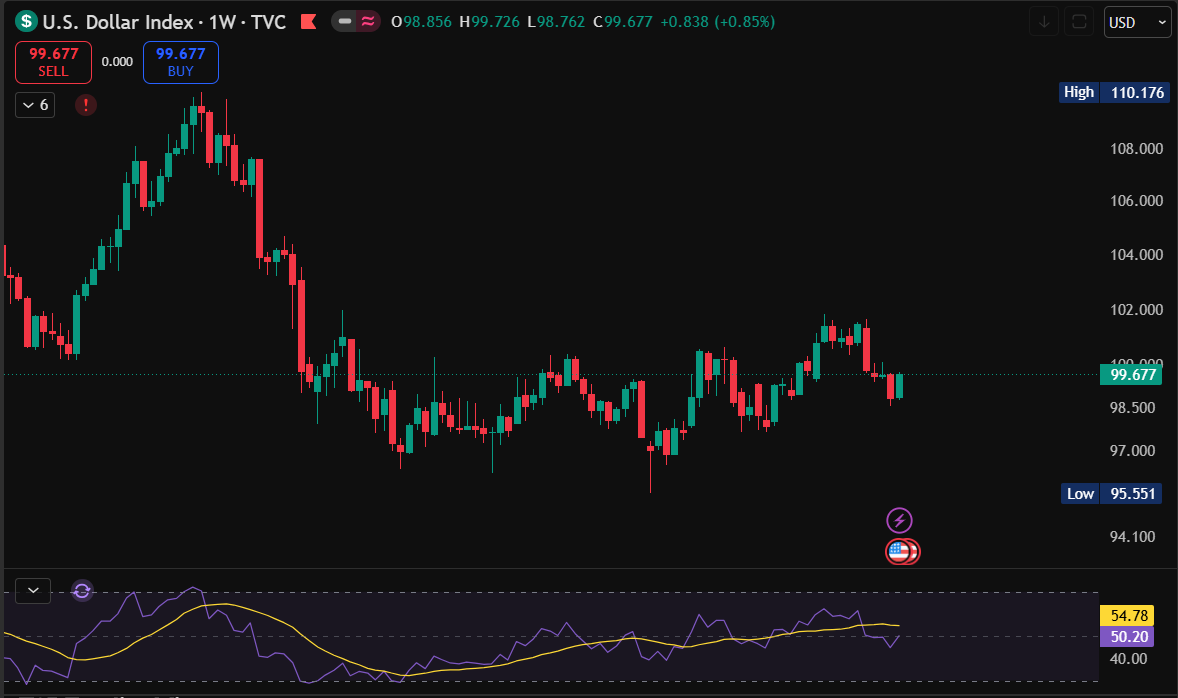Click the 102.000 price scale label
The width and height of the screenshot is (1178, 698).
point(1136,310)
